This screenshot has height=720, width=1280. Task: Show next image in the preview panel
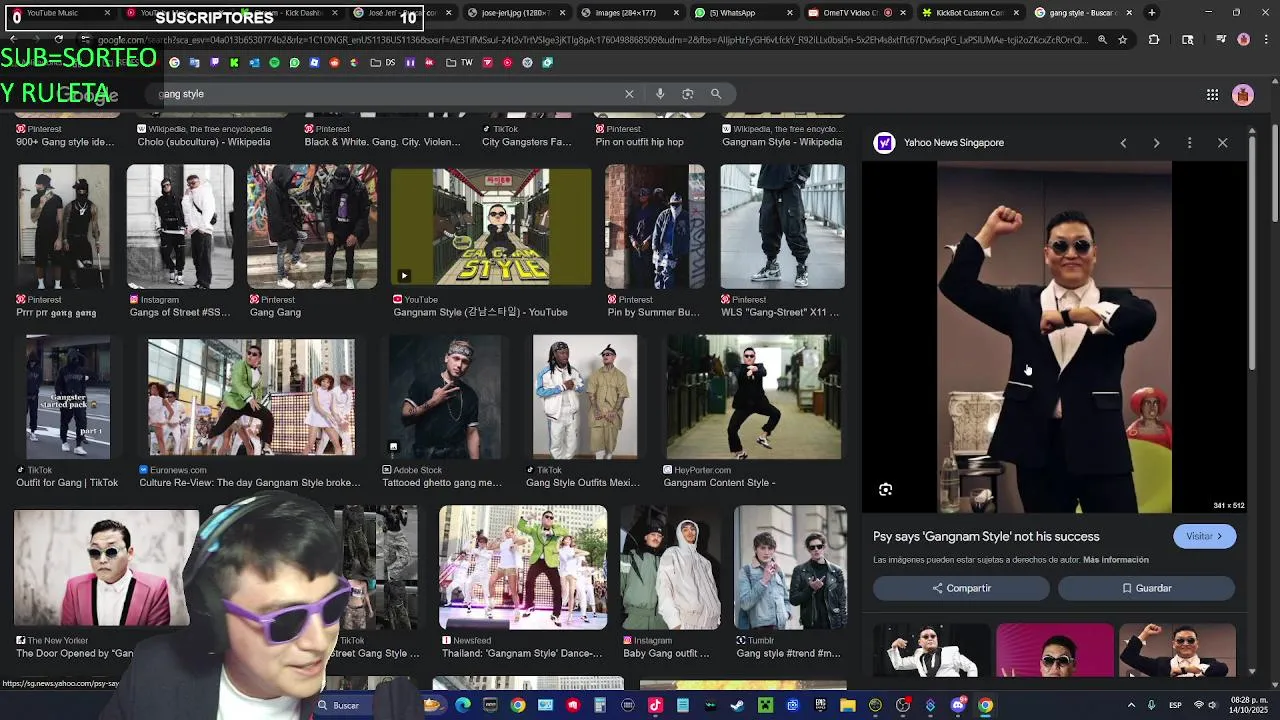[x=1156, y=143]
